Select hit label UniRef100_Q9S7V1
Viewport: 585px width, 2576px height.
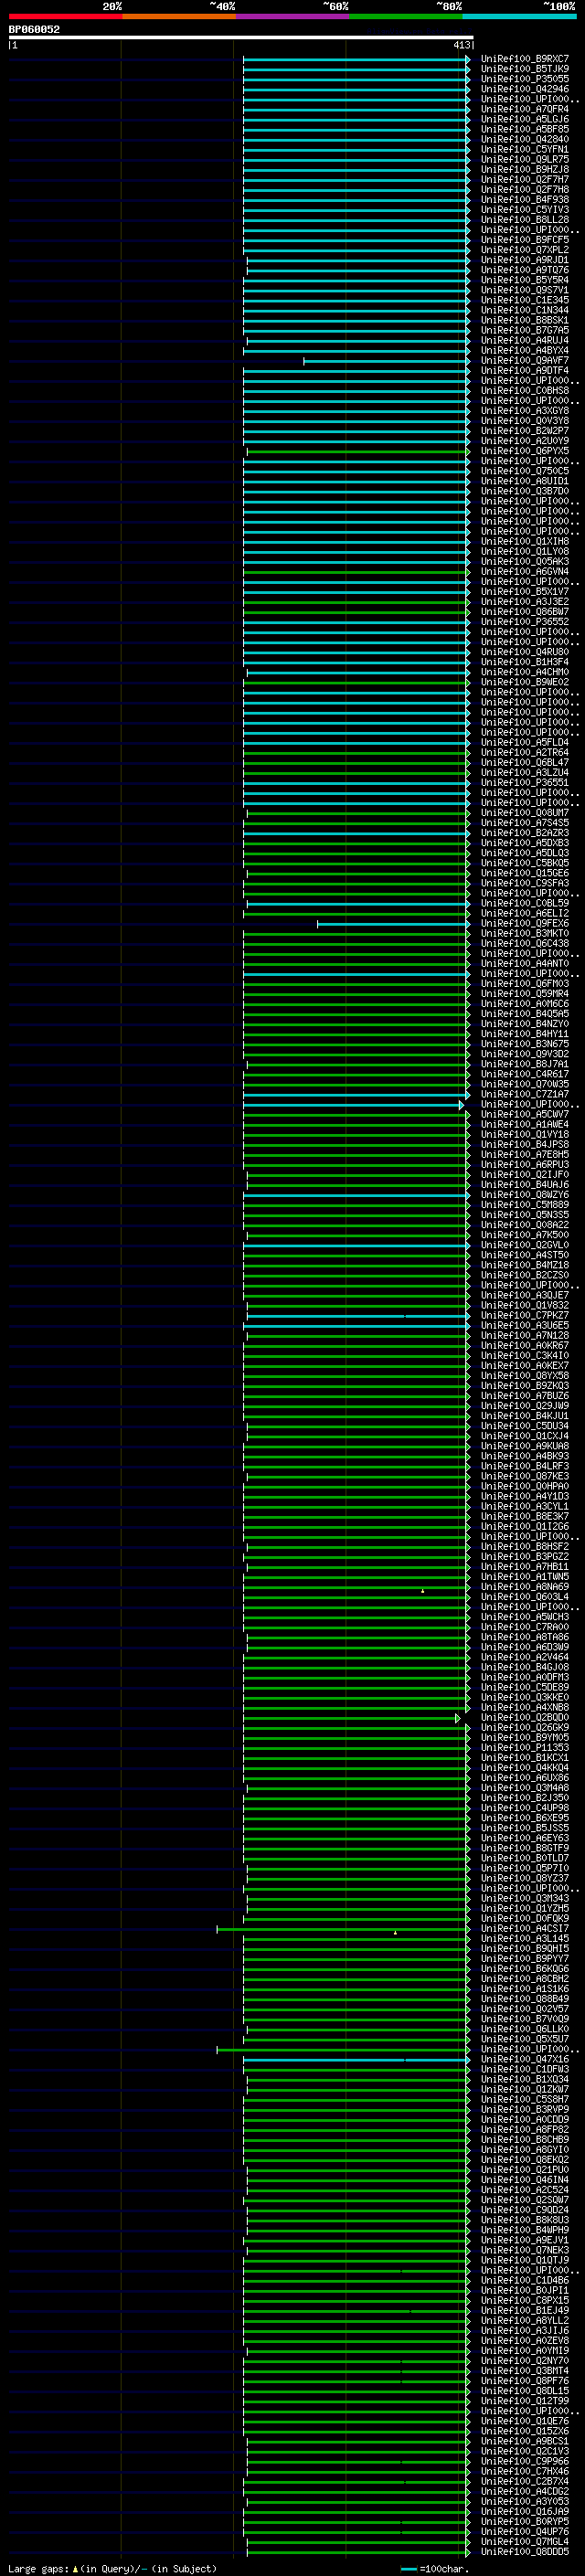[525, 290]
